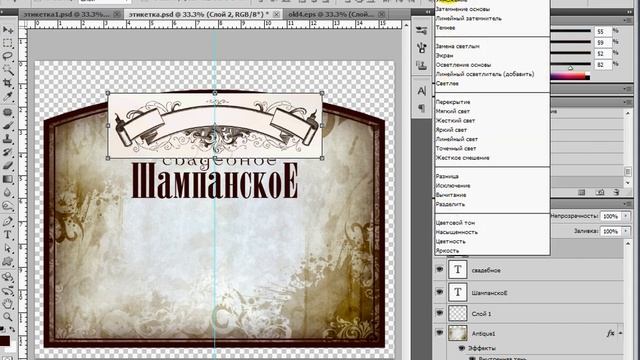Select the Hand tool
This screenshot has width=640, height=360.
tap(8, 304)
